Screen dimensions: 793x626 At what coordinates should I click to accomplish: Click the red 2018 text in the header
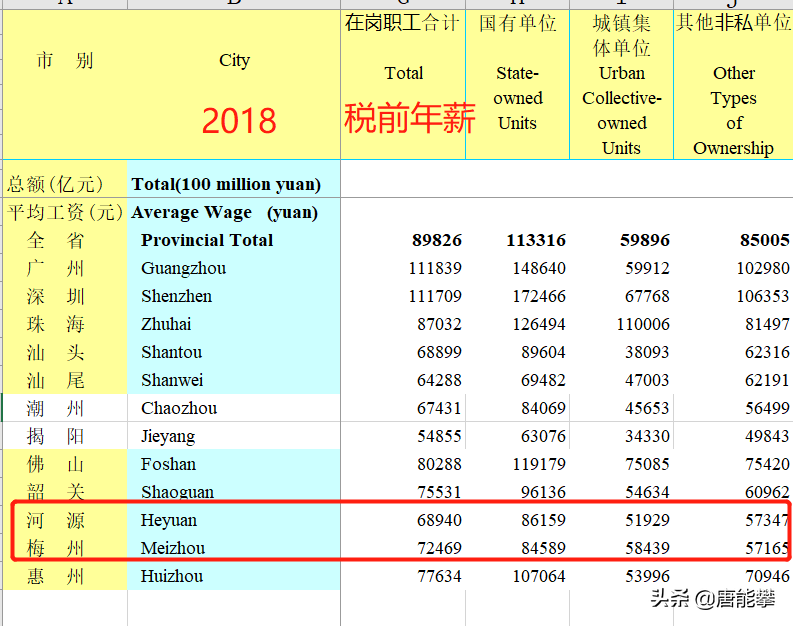[238, 121]
